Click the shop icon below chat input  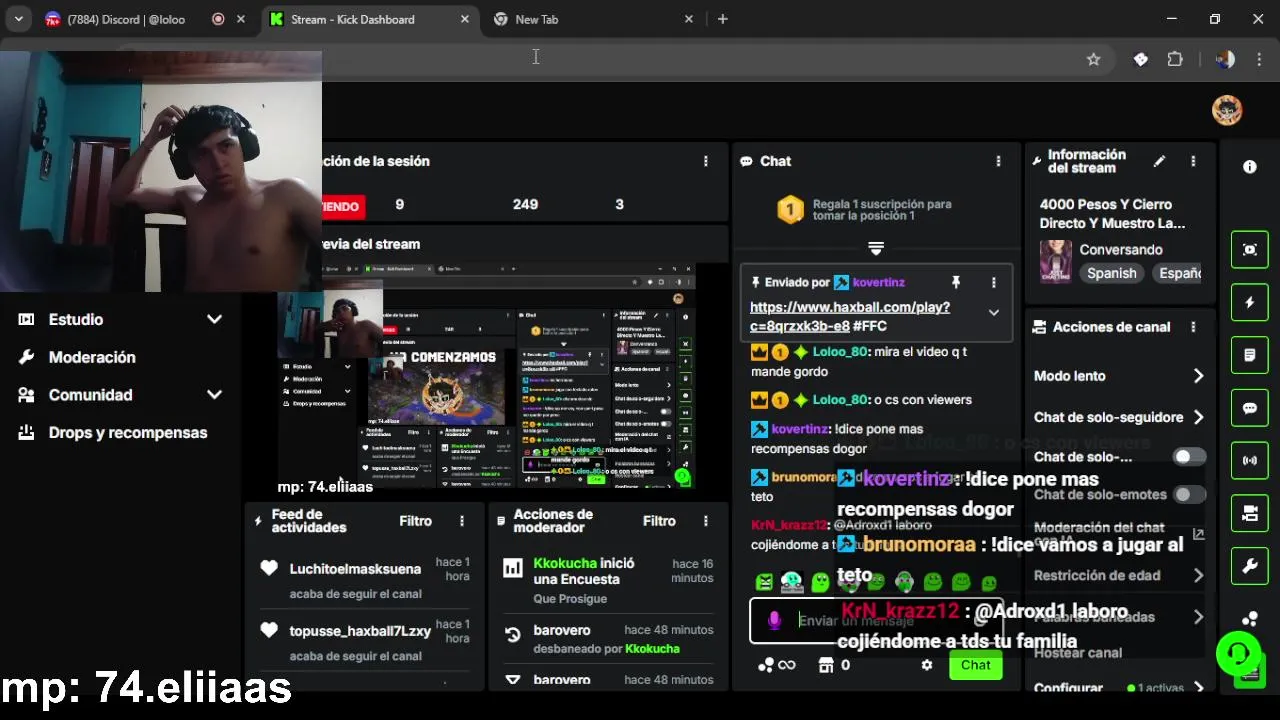[x=826, y=665]
